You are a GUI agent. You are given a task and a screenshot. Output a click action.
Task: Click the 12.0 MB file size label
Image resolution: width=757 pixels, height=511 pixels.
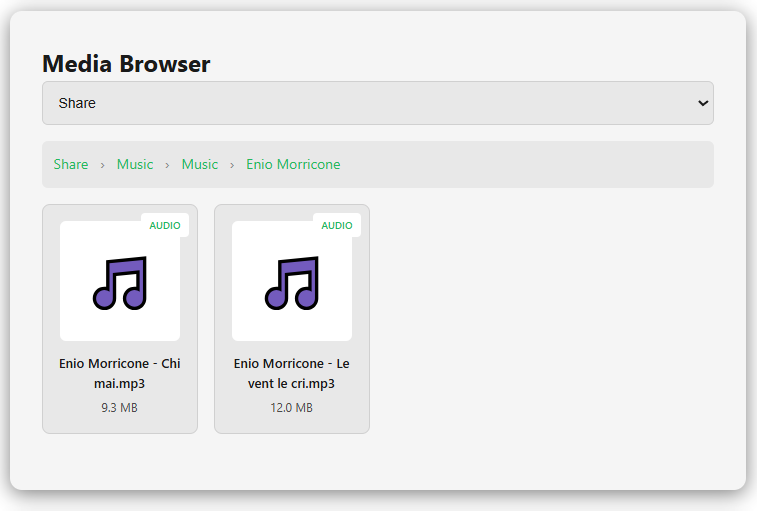tap(292, 408)
